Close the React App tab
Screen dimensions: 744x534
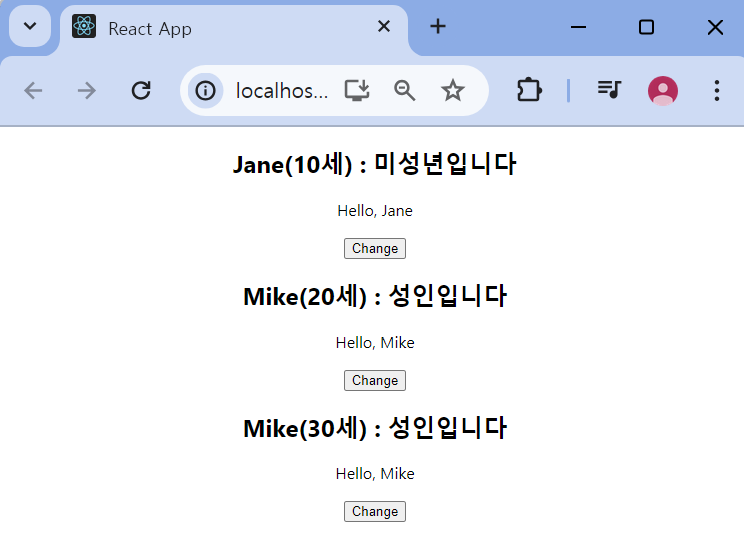coord(383,26)
